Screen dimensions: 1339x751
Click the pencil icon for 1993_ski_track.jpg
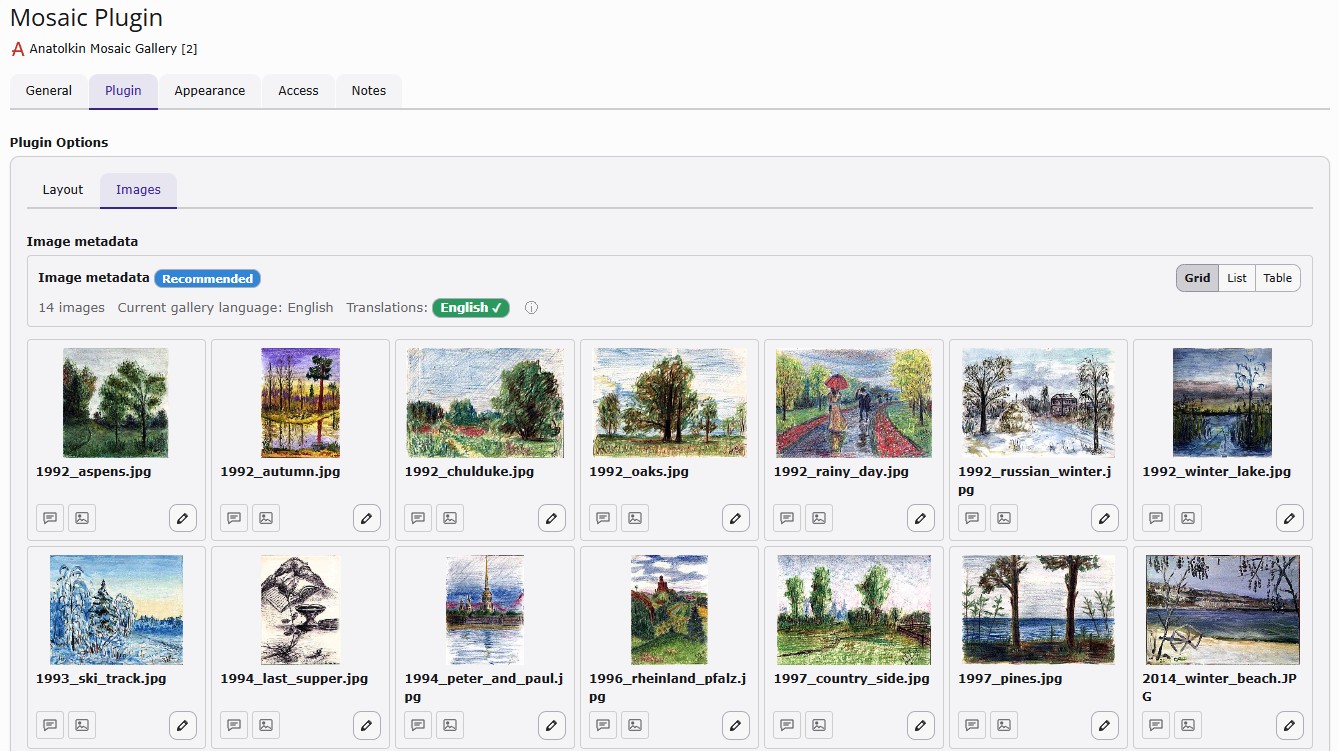[182, 725]
